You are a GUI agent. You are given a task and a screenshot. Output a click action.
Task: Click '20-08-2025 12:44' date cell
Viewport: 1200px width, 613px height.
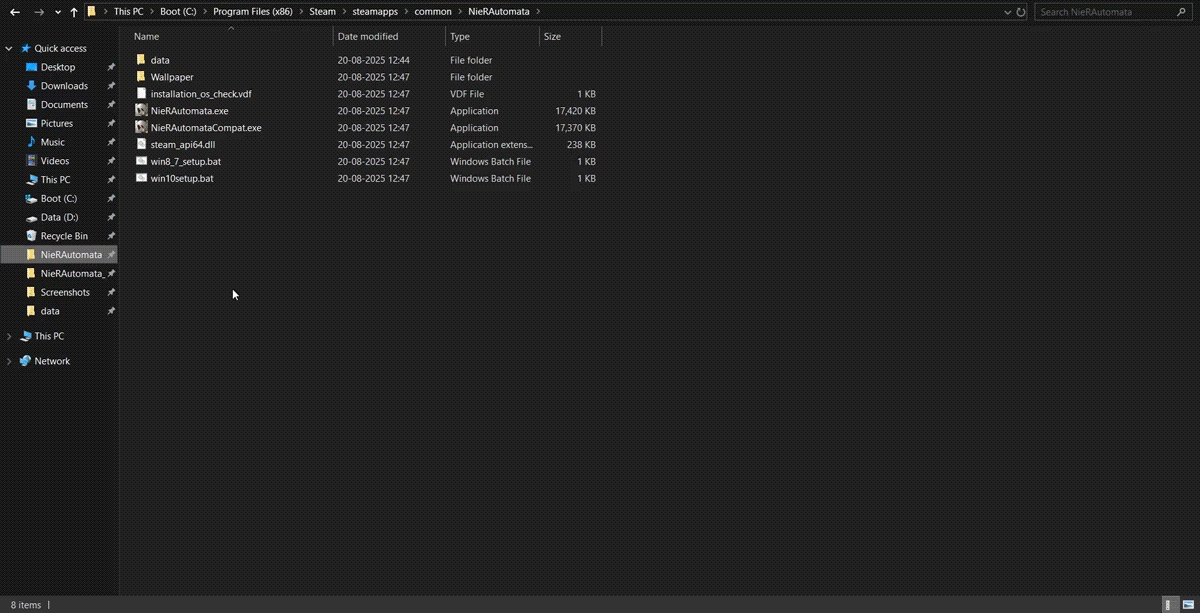point(373,60)
